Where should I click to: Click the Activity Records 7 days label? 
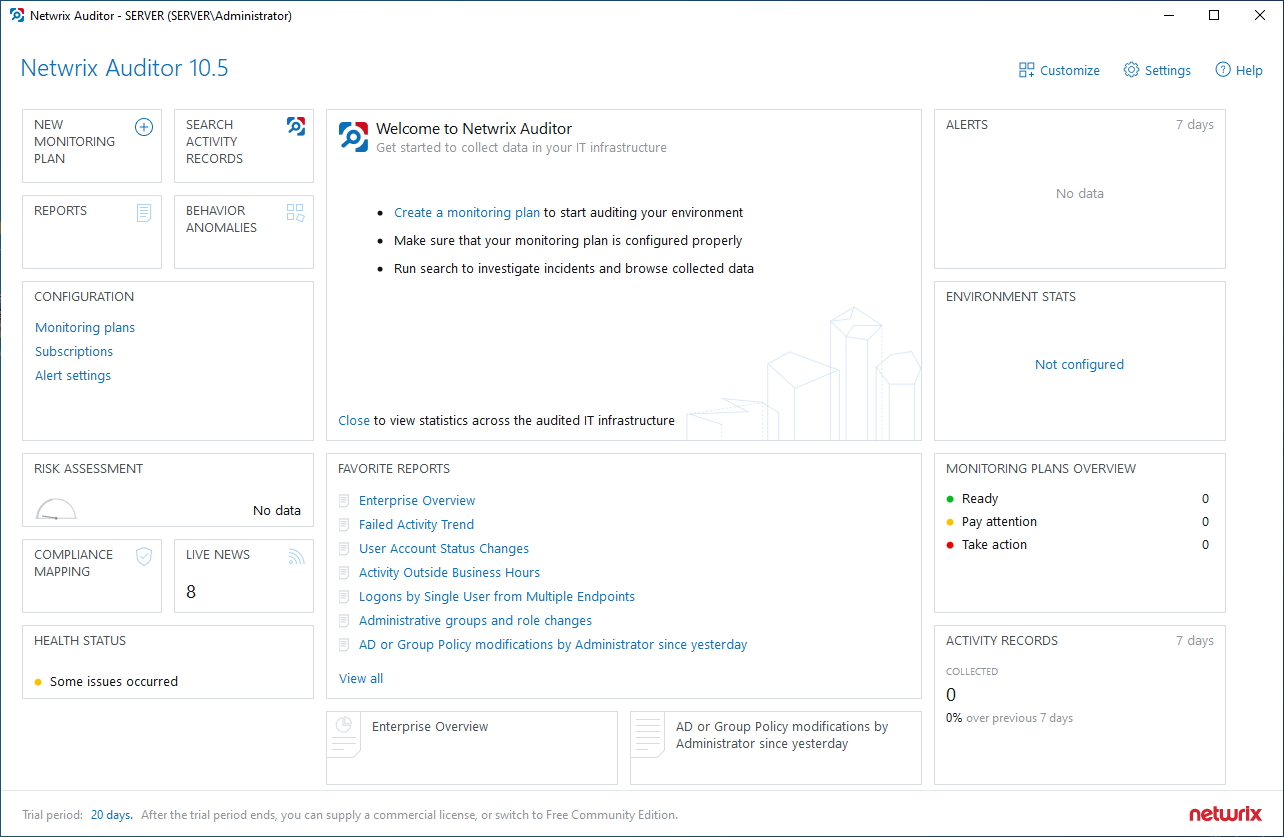pyautogui.click(x=1195, y=640)
